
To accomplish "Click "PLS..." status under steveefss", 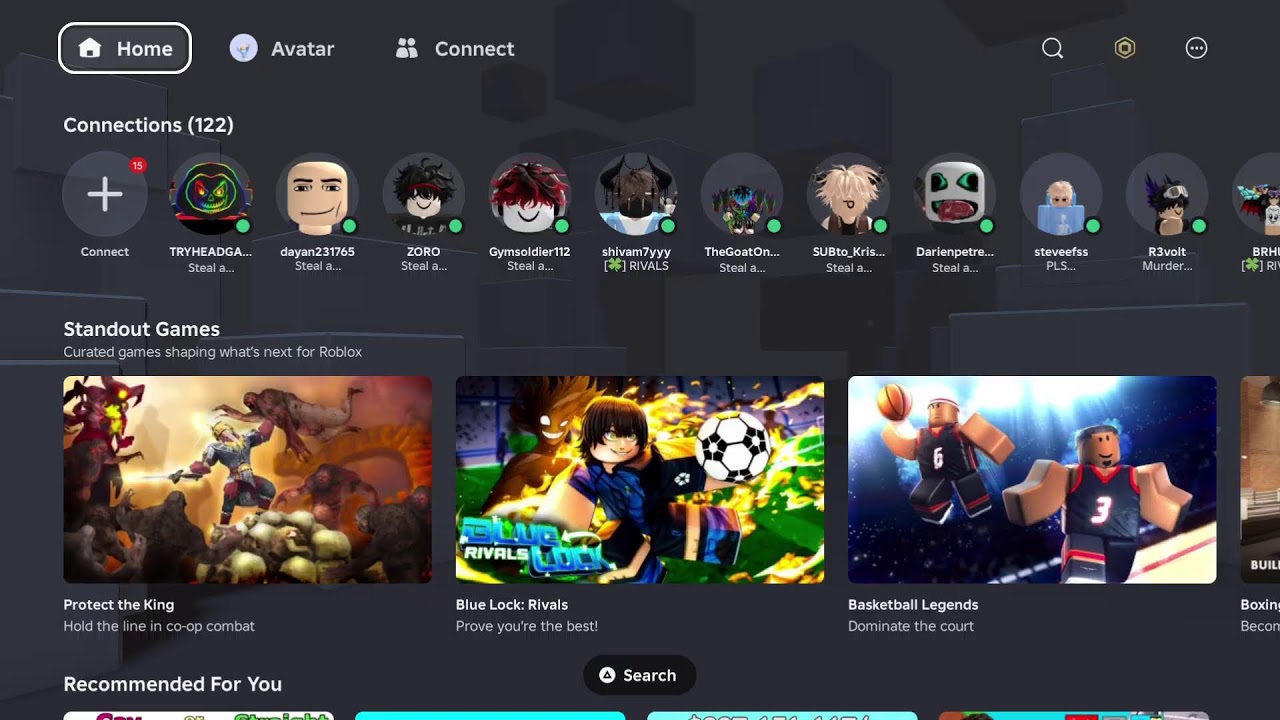I will click(x=1061, y=266).
